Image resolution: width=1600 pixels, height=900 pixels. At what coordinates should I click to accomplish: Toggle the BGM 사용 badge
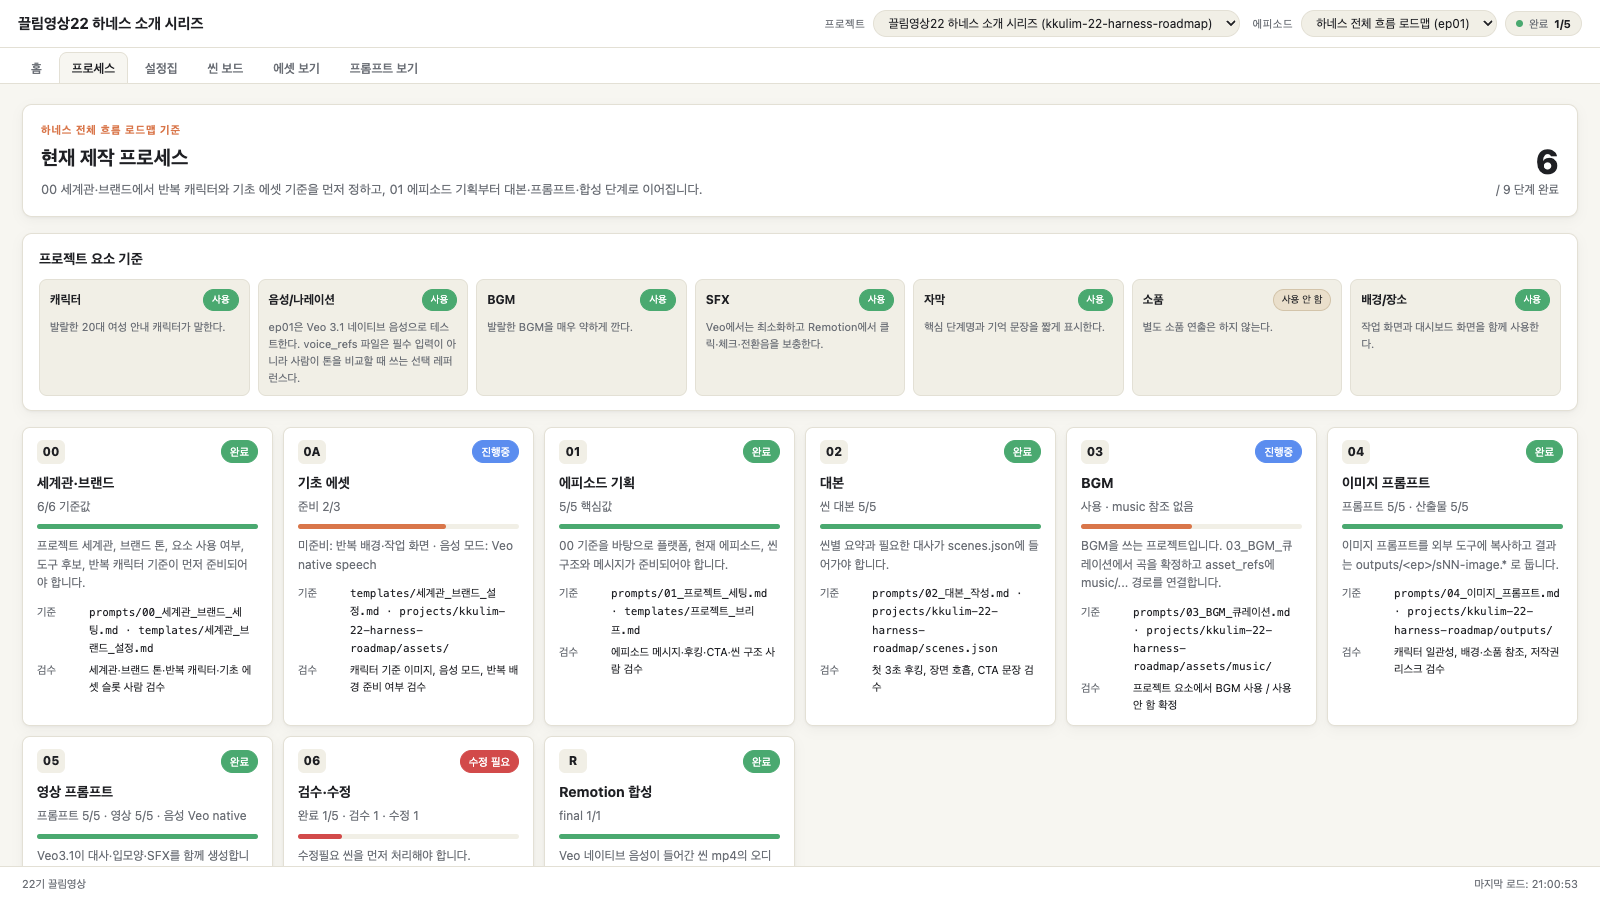(658, 300)
